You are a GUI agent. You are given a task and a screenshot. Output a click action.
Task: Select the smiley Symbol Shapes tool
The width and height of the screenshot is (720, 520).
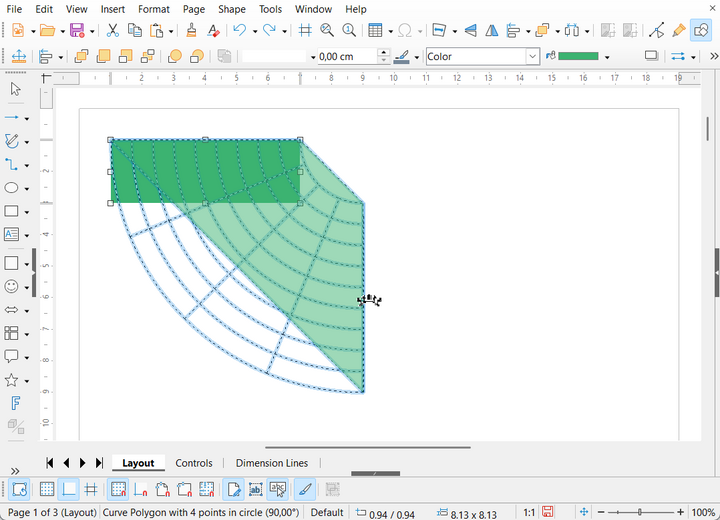pyautogui.click(x=12, y=286)
